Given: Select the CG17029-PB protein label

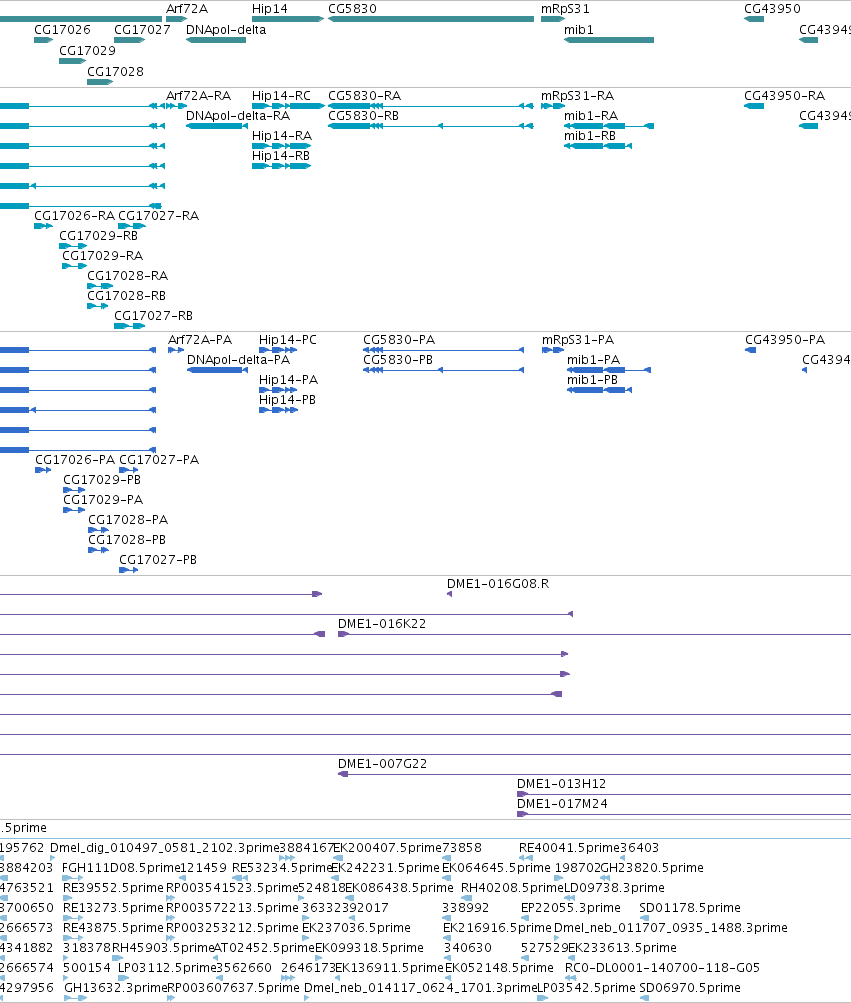Looking at the screenshot, I should 102,480.
